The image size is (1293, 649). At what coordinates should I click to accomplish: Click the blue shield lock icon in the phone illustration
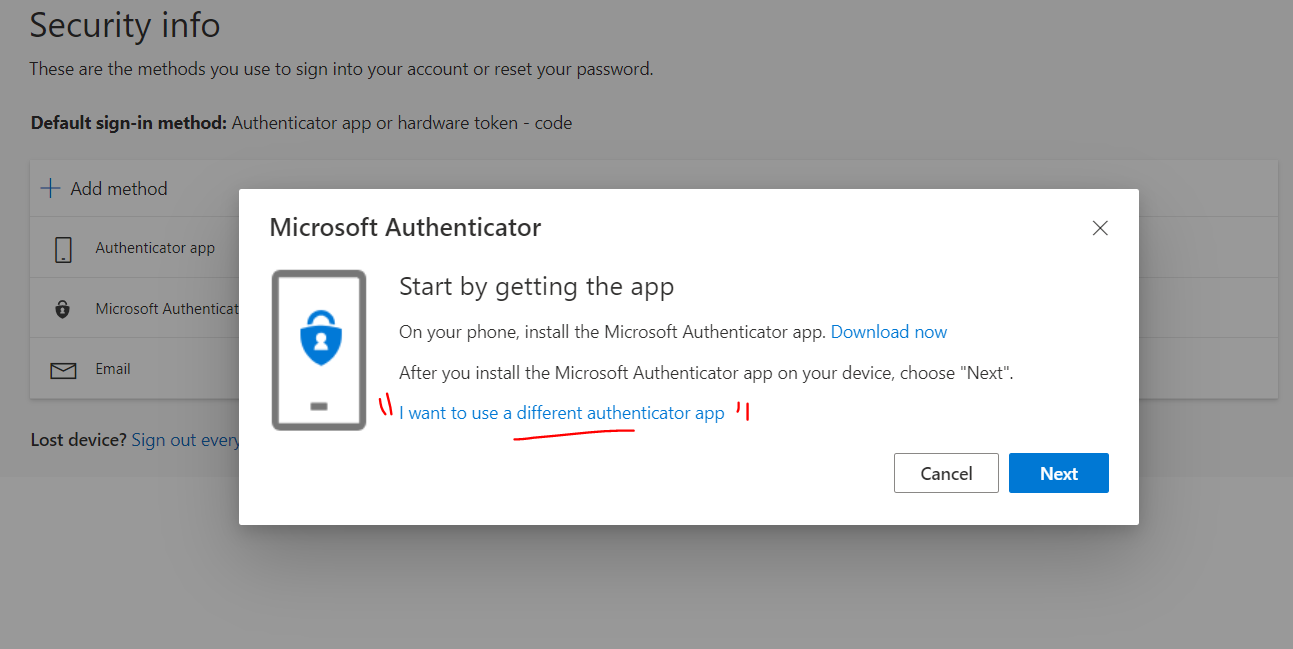320,336
